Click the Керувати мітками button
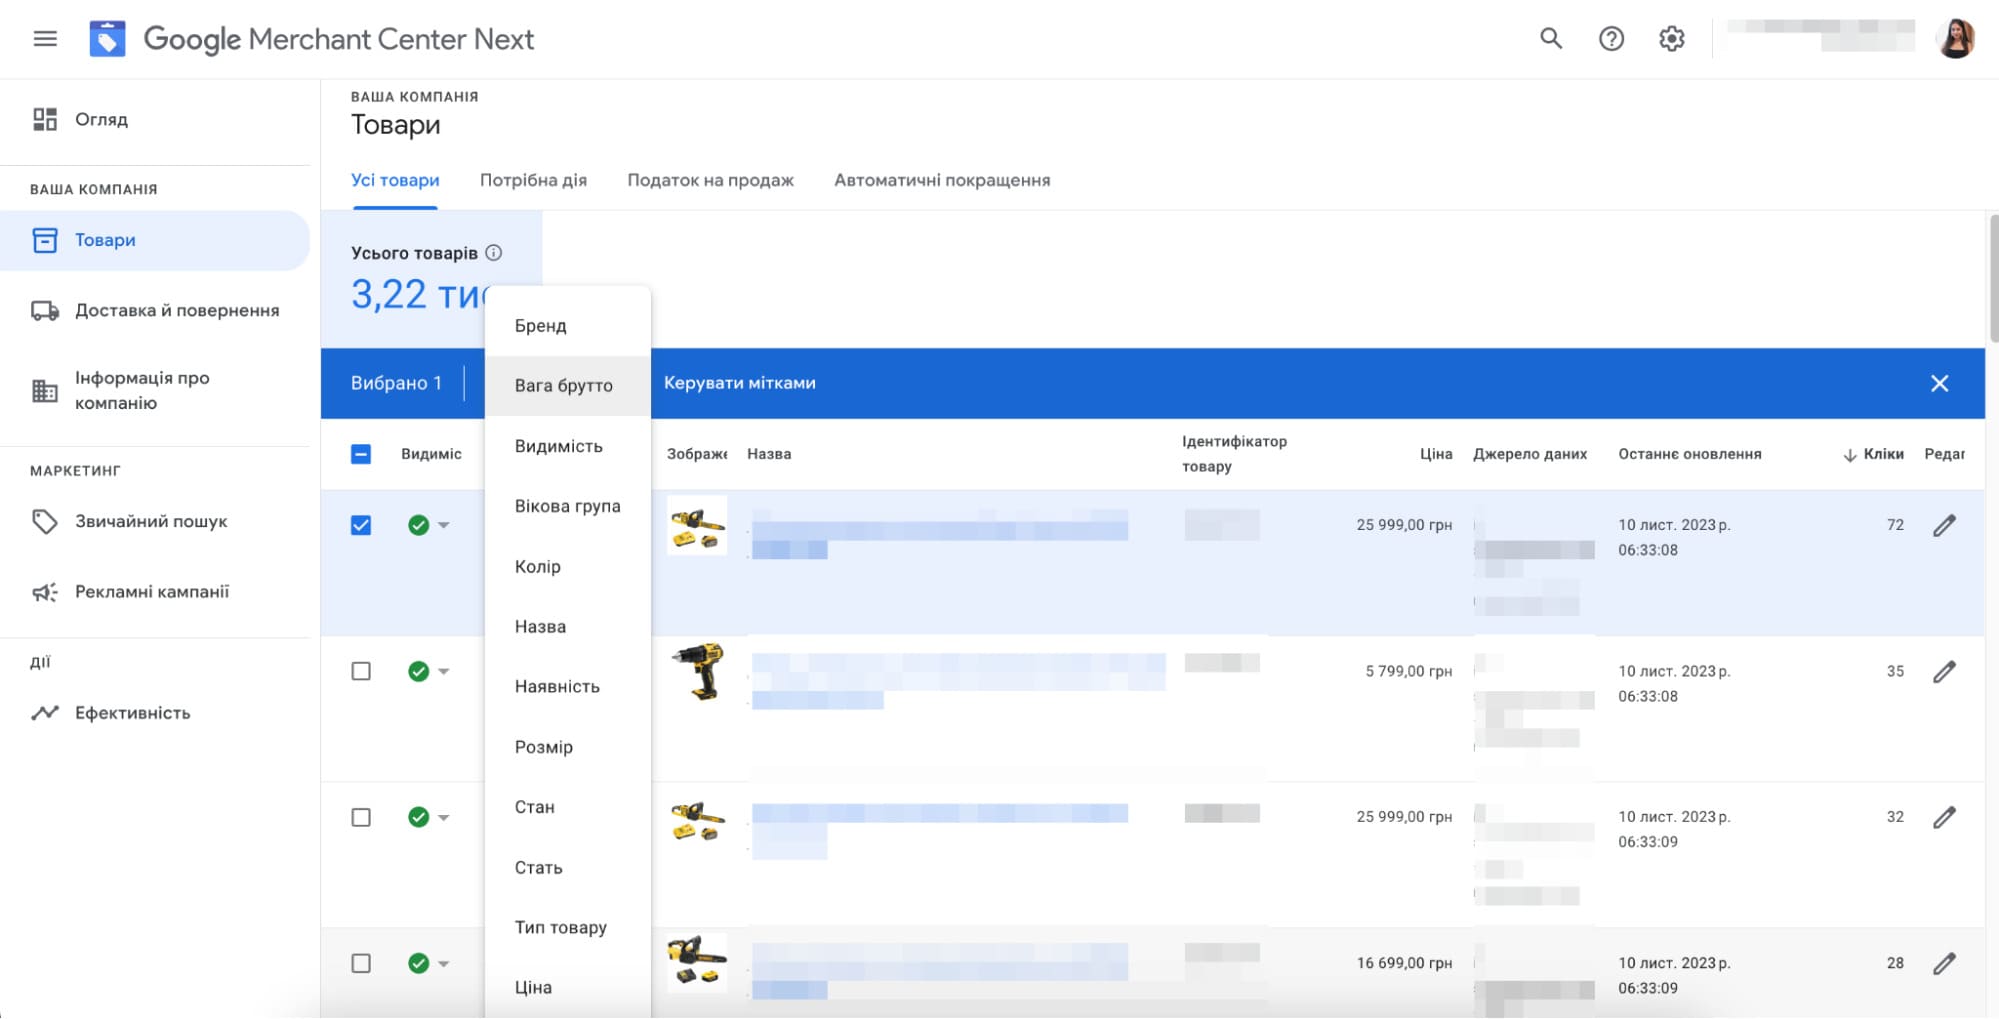Screen dimensions: 1999x1019 (739, 384)
